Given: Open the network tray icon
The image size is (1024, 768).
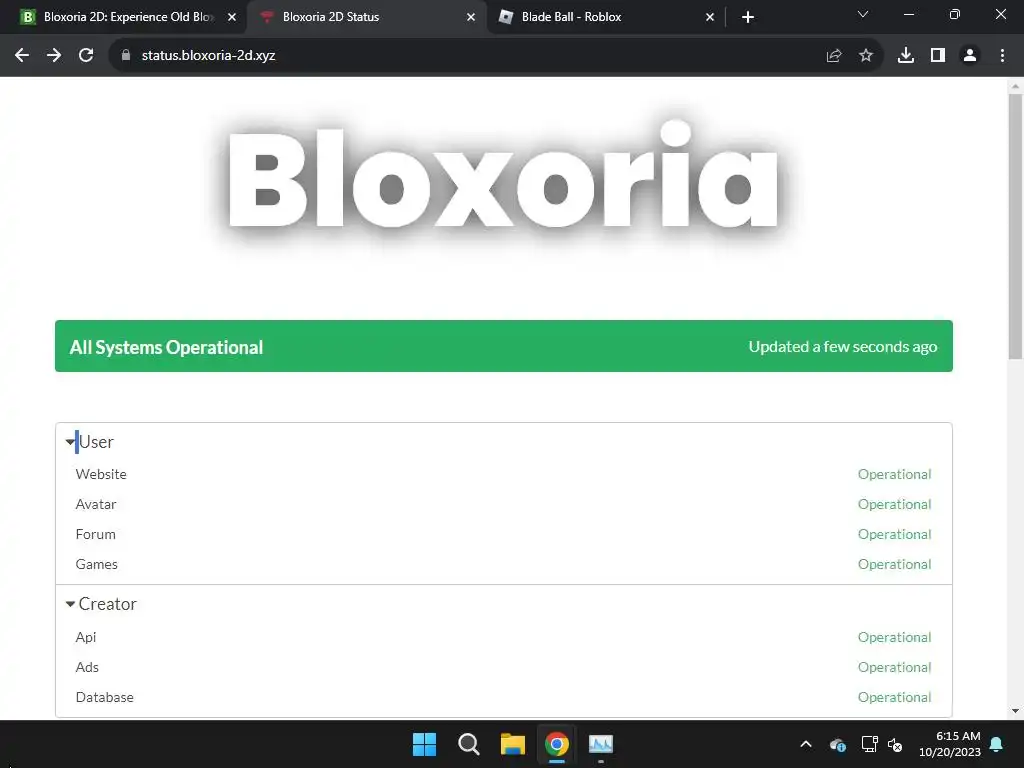Looking at the screenshot, I should (x=869, y=744).
